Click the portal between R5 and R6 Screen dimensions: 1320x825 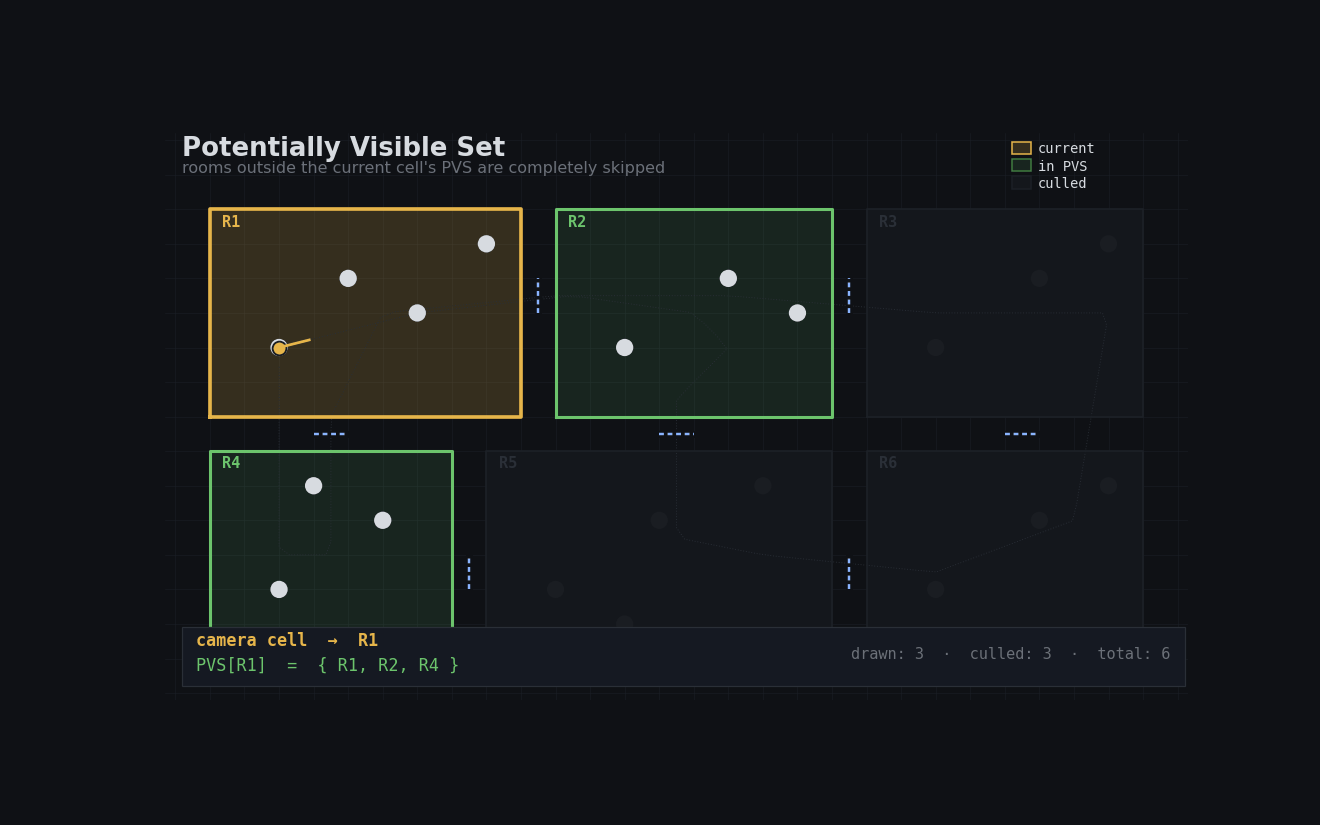pos(849,573)
